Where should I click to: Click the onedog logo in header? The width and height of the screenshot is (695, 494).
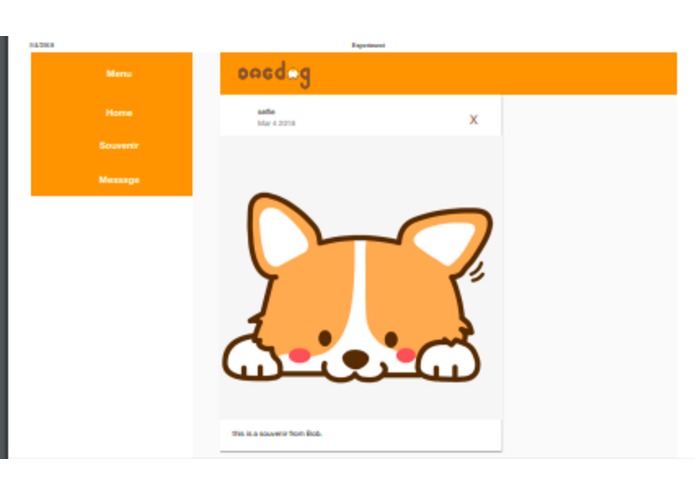click(x=274, y=74)
